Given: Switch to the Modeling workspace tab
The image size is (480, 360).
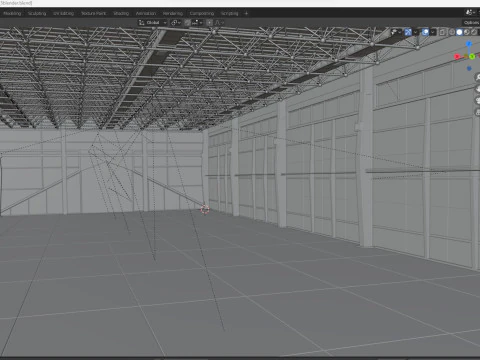Looking at the screenshot, I should tap(12, 13).
